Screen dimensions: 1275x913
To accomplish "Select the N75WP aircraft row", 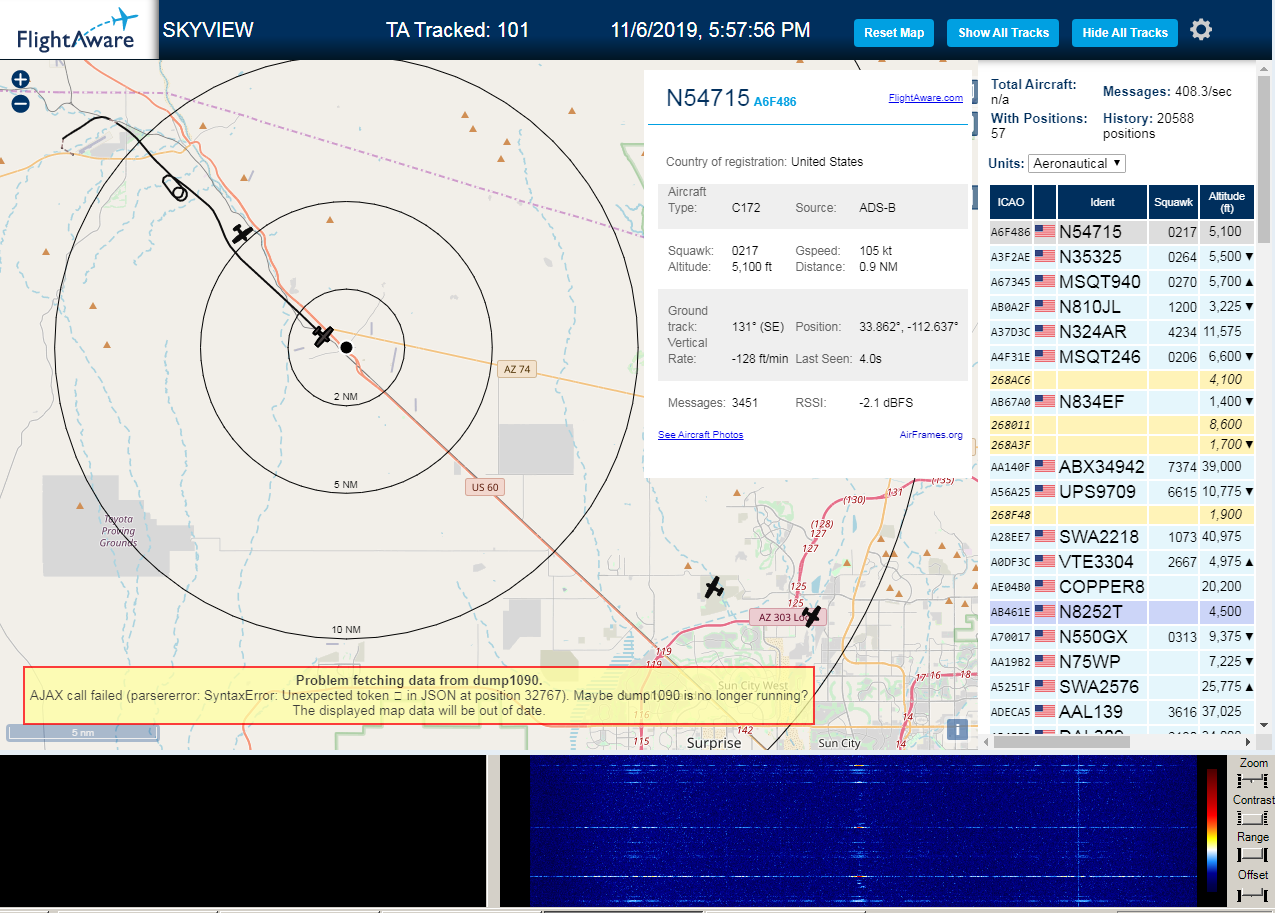I will pos(1122,661).
